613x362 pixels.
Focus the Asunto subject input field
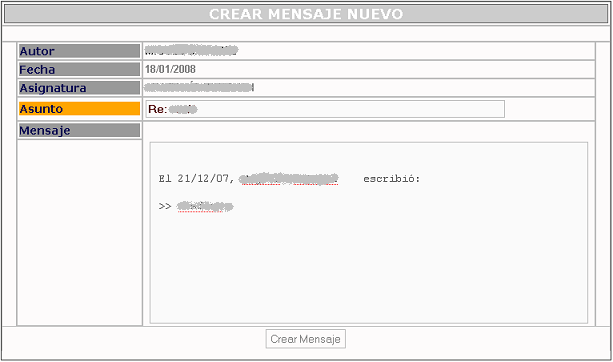click(325, 109)
